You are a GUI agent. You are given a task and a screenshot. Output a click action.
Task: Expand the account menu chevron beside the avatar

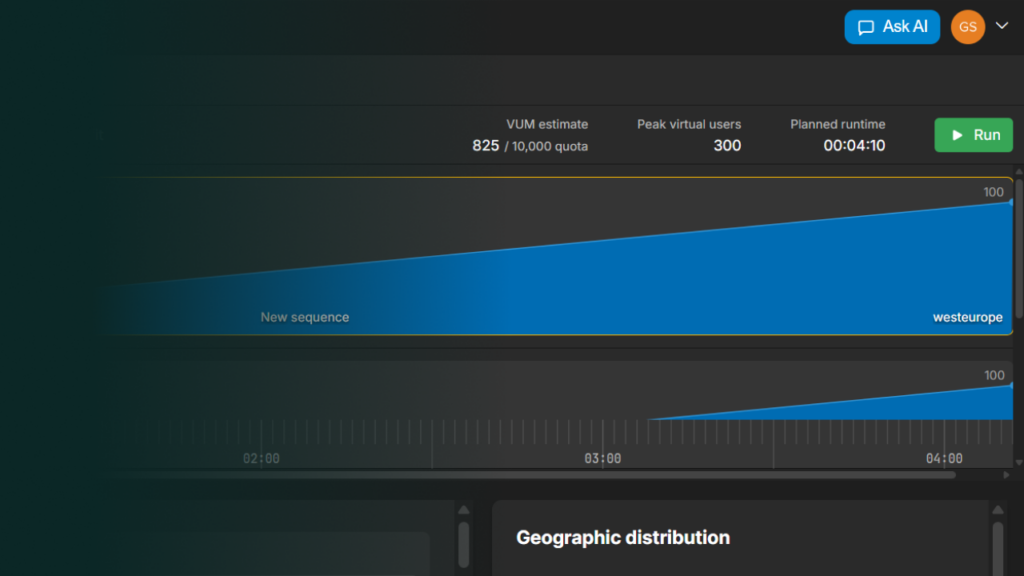coord(1002,27)
